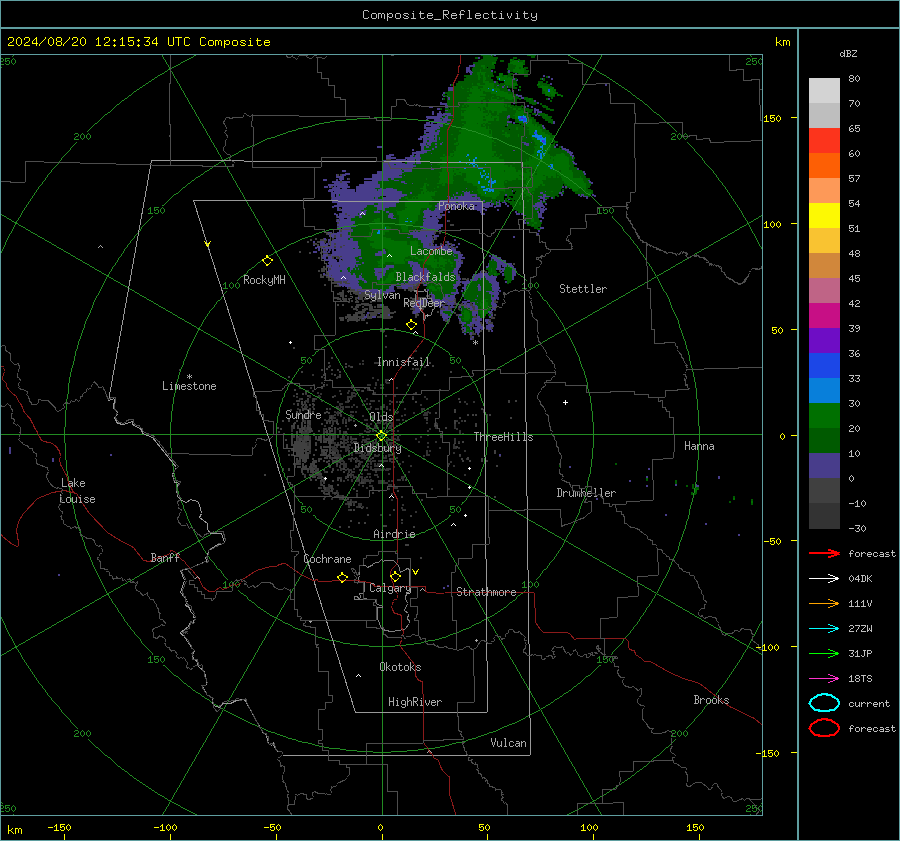This screenshot has height=841, width=900.
Task: Click the white 04DK arrow icon
Action: pos(824,579)
